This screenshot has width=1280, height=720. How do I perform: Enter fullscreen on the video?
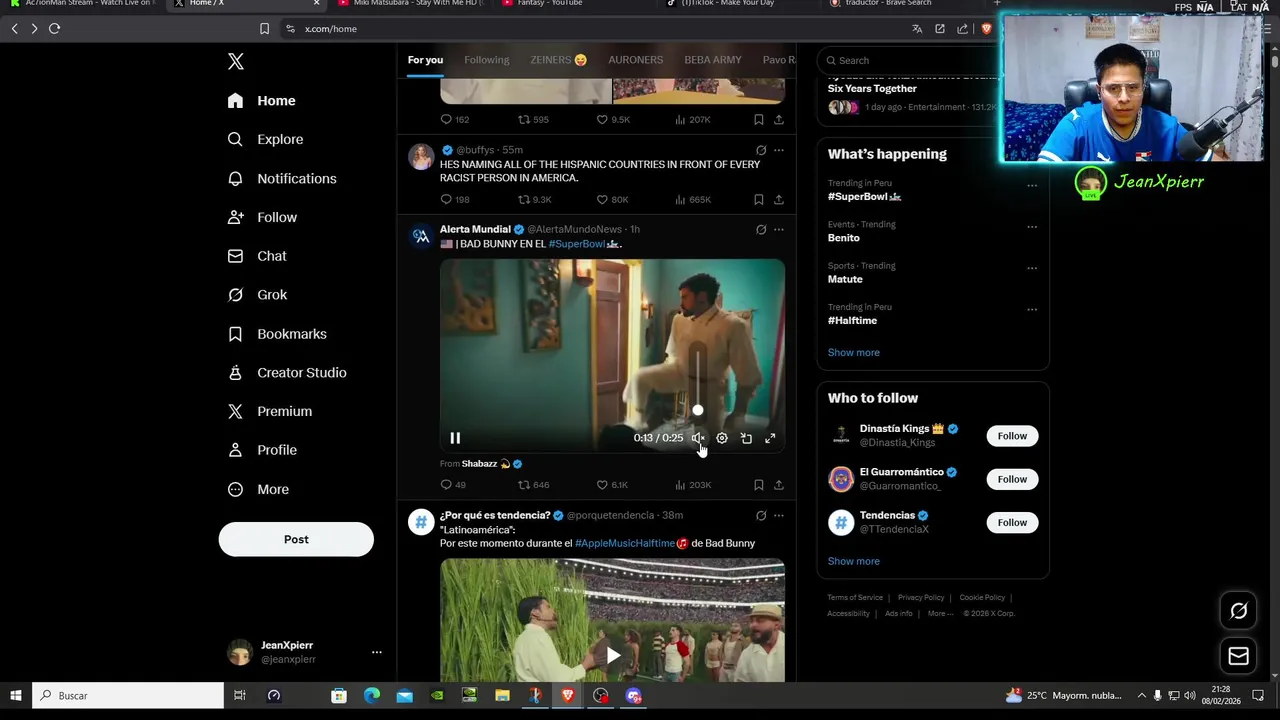click(770, 438)
